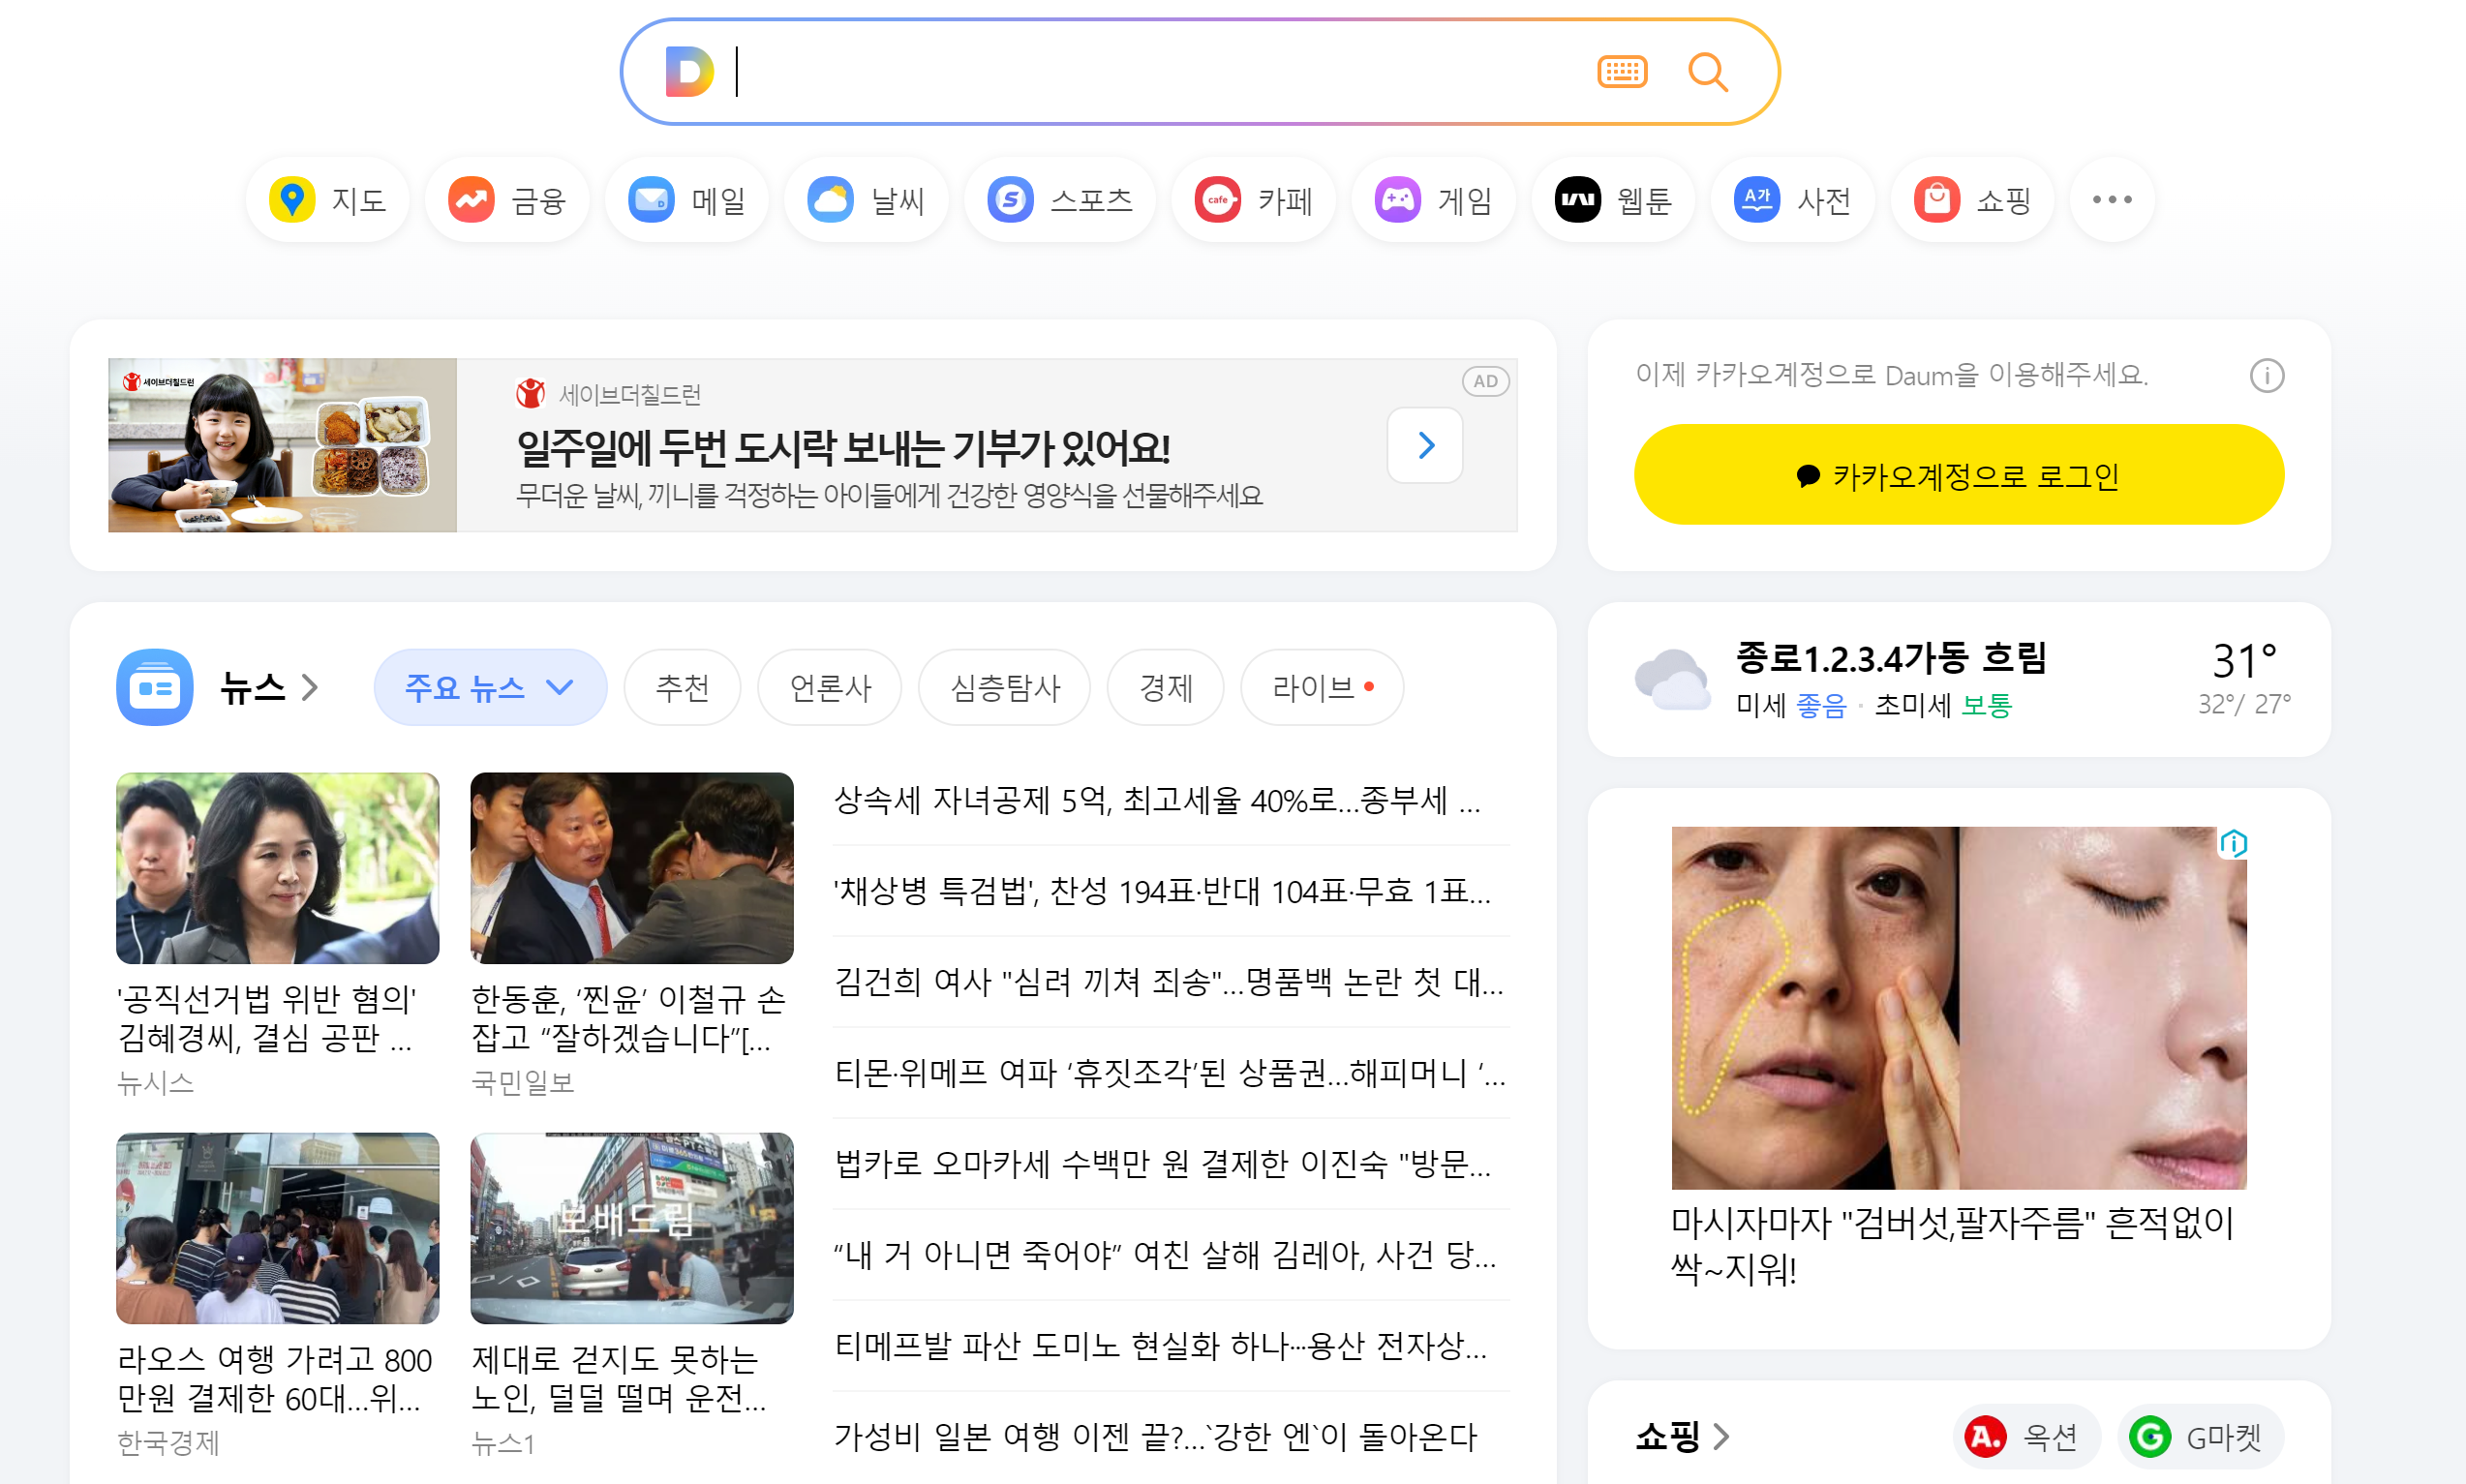
Task: Click 카카오계정으로 로그인 button
Action: click(x=1958, y=475)
